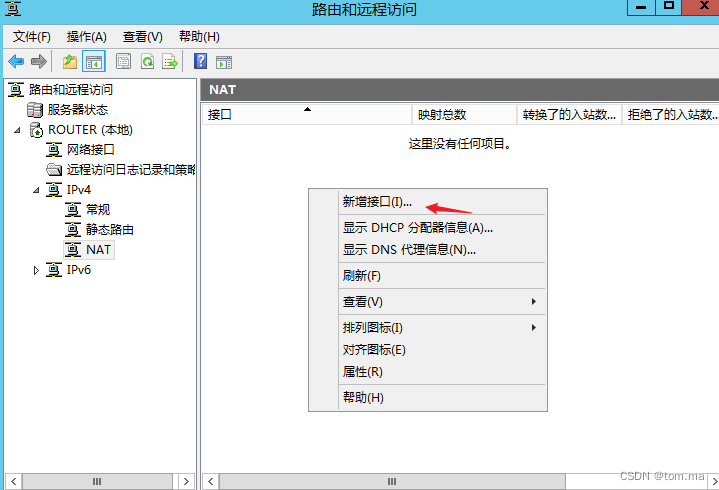Select 静态路由 label under IPv4
Viewport: 719px width, 490px height.
[x=110, y=230]
